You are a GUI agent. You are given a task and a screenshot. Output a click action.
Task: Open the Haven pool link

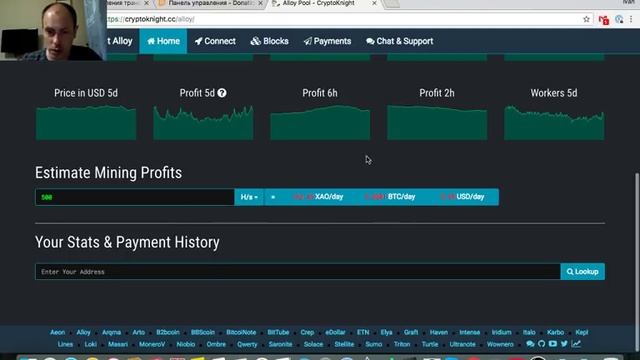tap(439, 332)
